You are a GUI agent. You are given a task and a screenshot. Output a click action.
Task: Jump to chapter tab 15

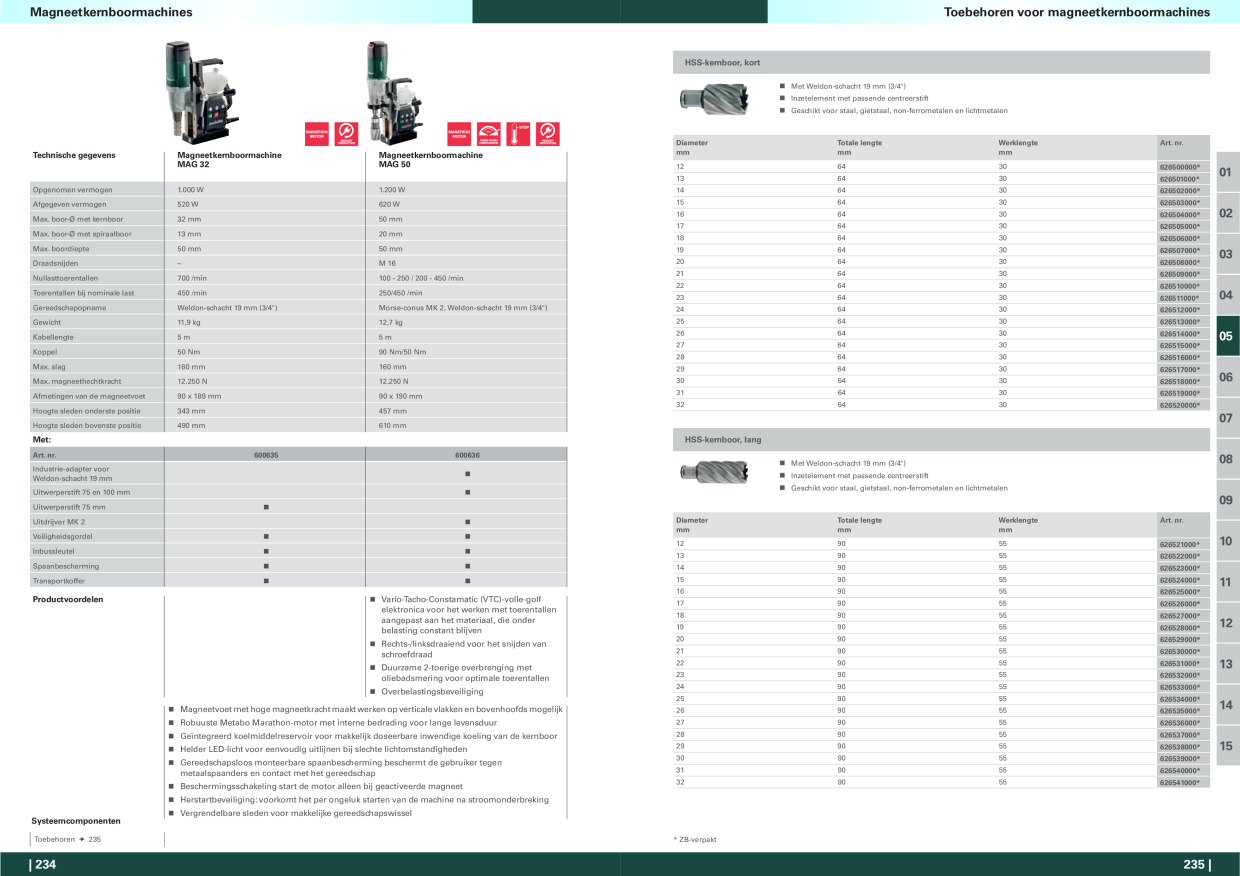[x=1226, y=746]
